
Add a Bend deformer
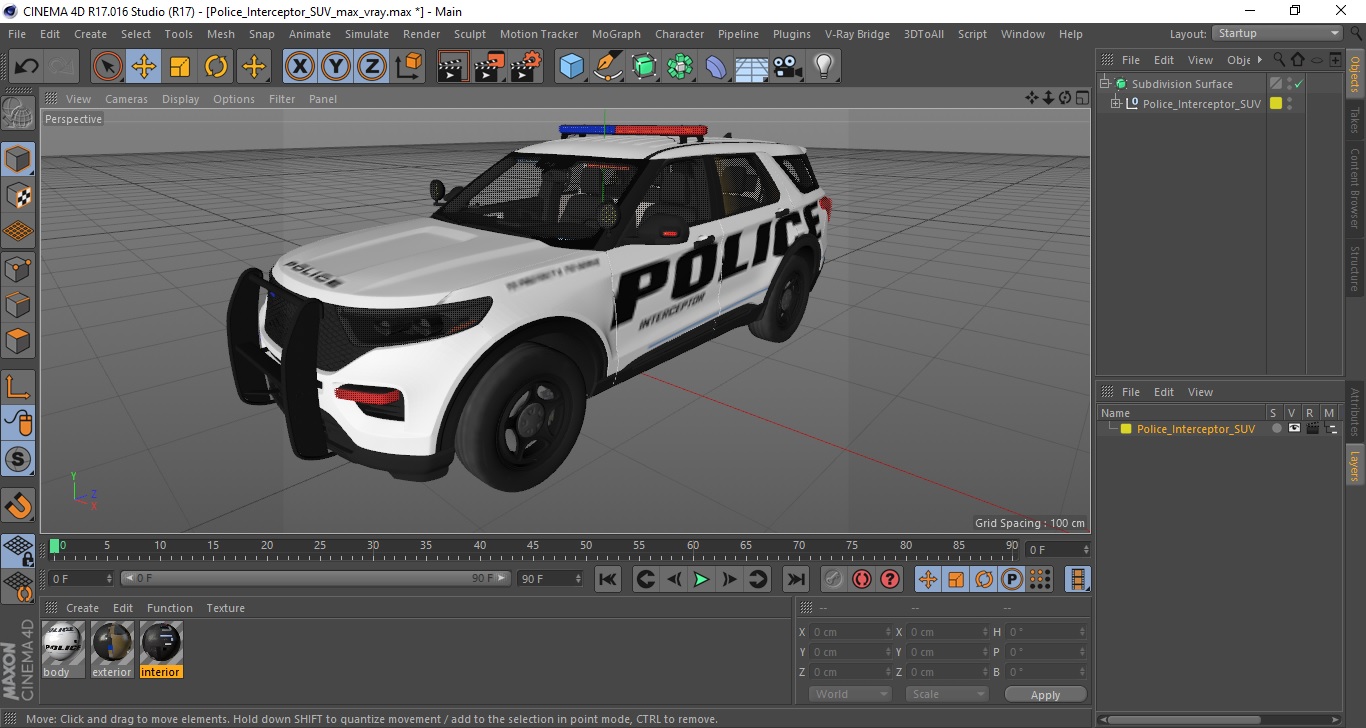[x=716, y=67]
